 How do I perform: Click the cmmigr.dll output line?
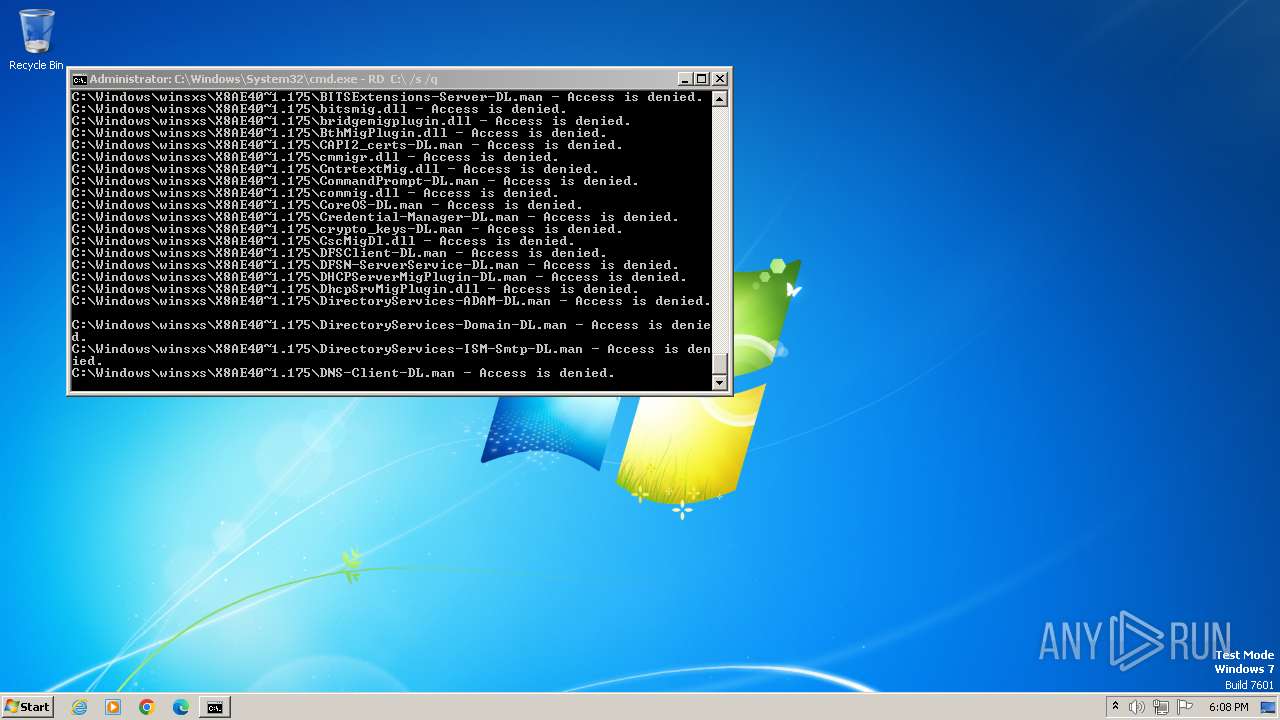click(315, 157)
